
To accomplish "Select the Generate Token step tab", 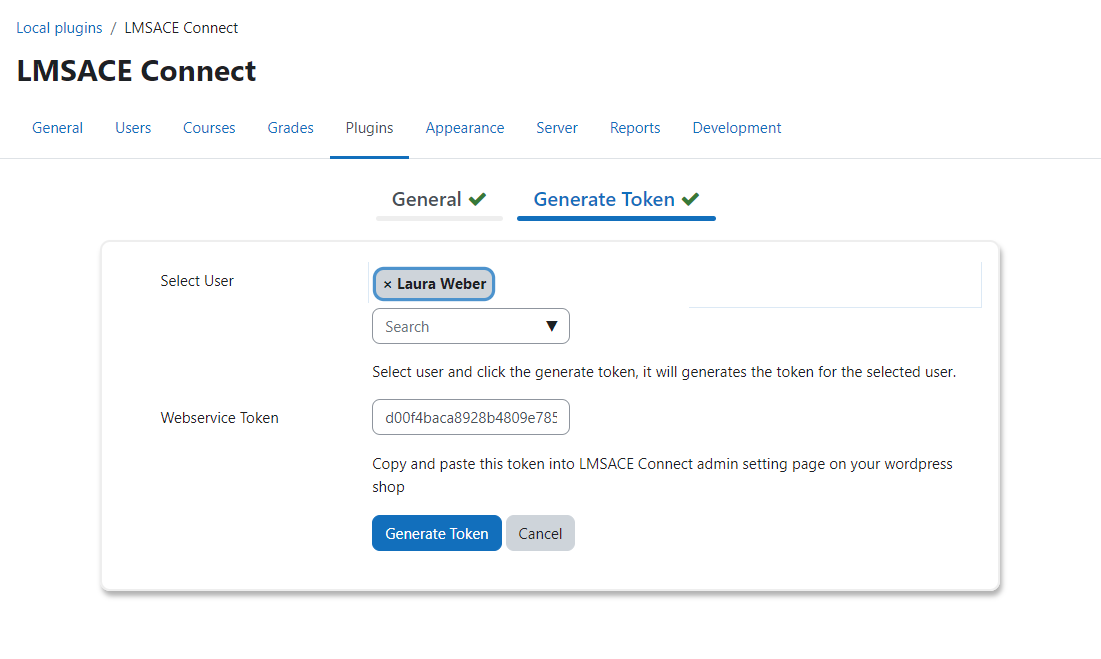I will coord(617,200).
